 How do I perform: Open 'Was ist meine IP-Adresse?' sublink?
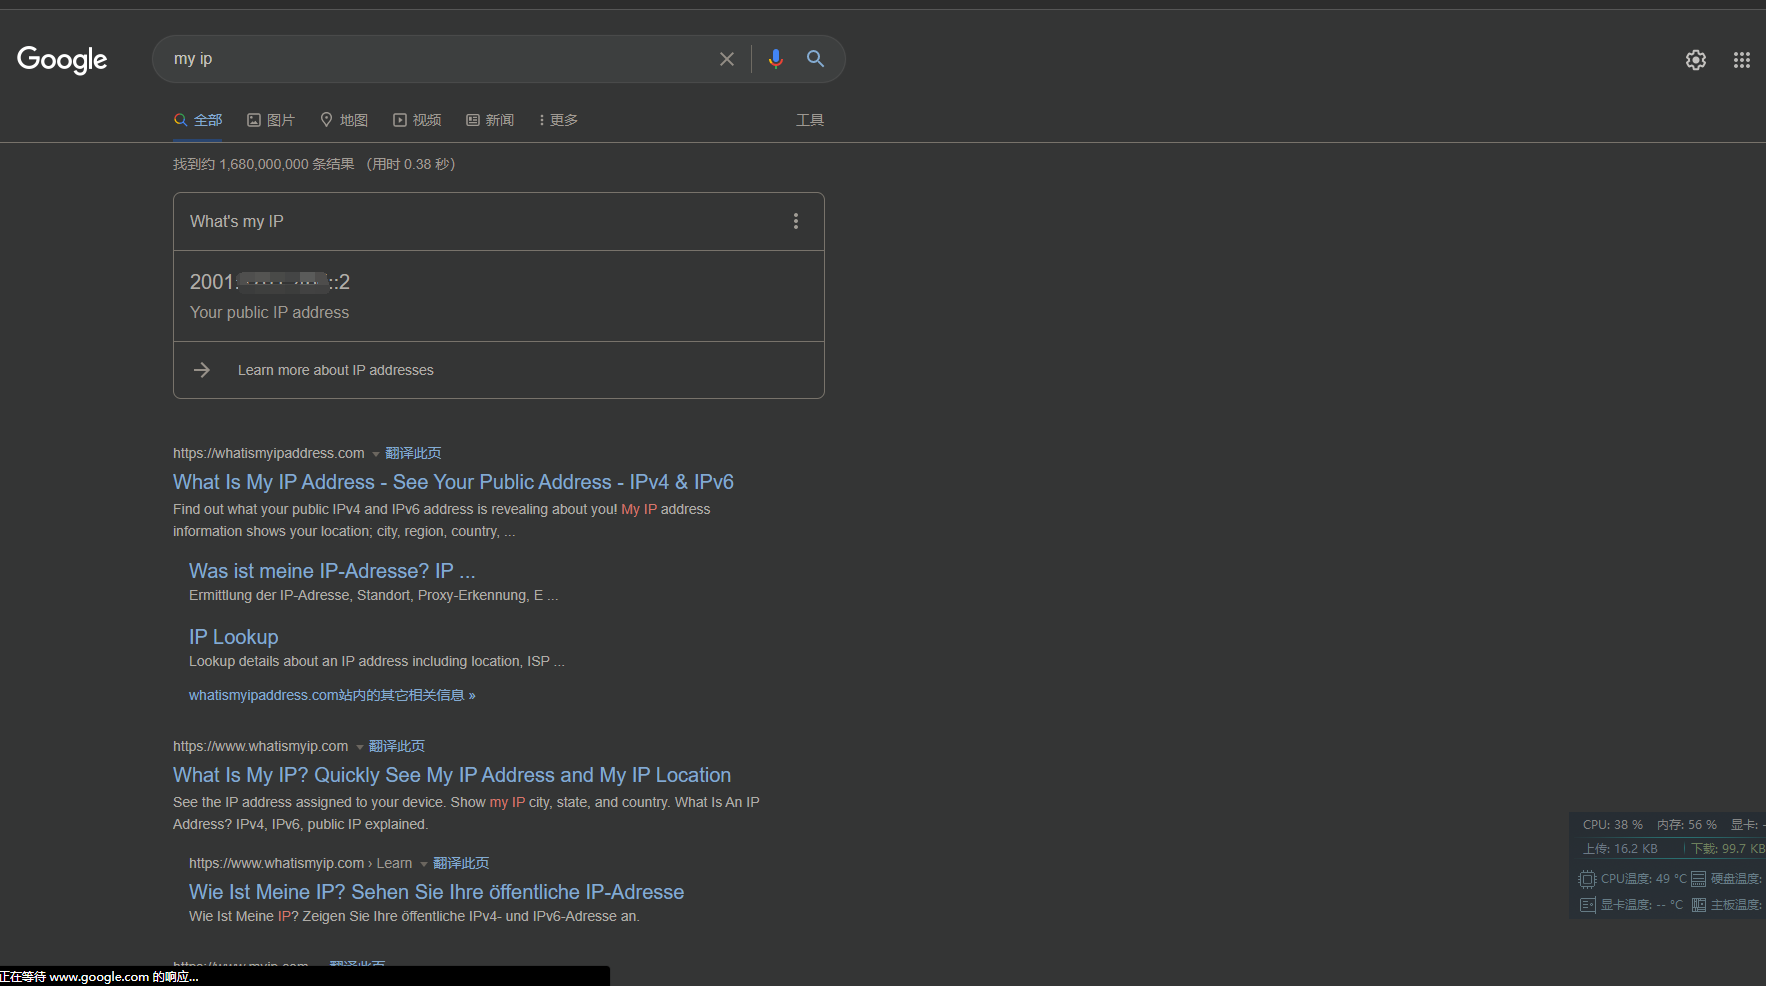tap(332, 571)
